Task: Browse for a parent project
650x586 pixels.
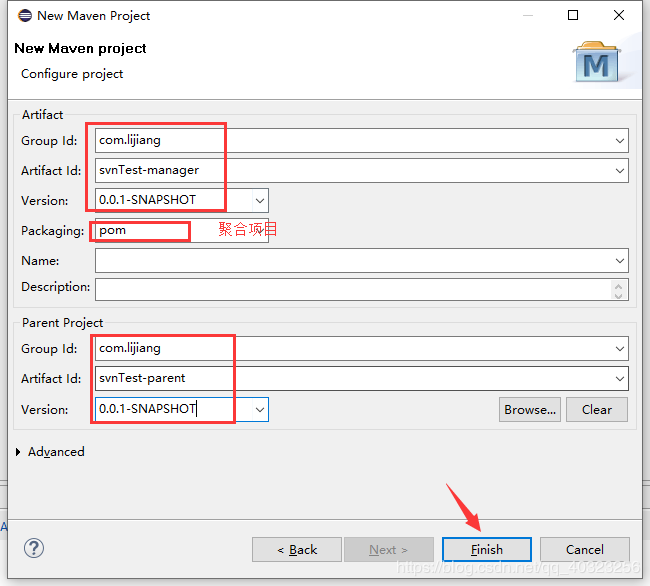Action: 529,409
